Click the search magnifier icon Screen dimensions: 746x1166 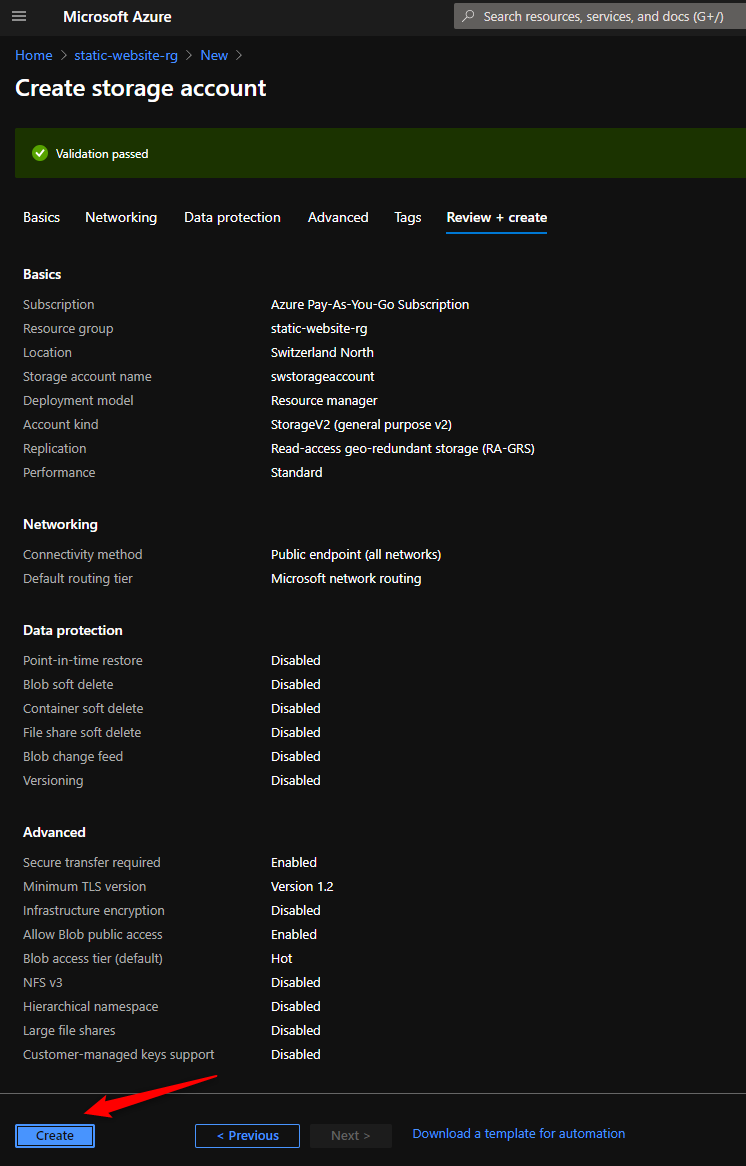click(x=468, y=17)
